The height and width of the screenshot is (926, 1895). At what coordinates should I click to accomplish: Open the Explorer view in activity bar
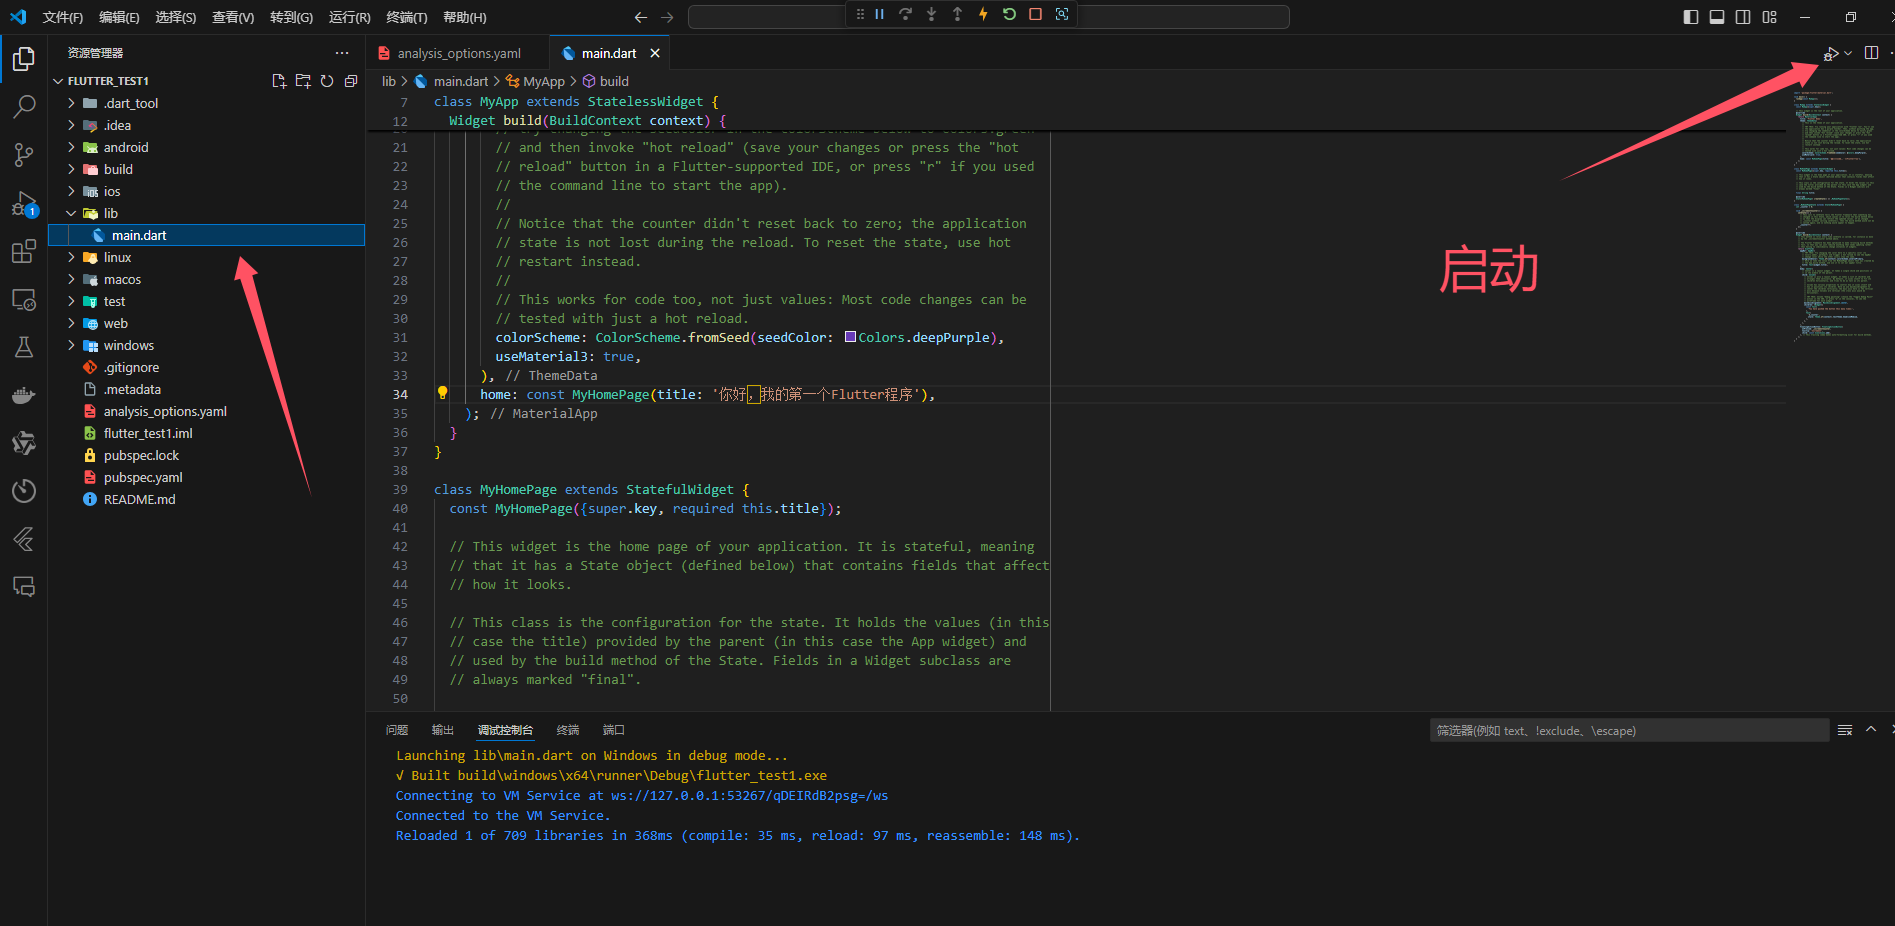(24, 59)
